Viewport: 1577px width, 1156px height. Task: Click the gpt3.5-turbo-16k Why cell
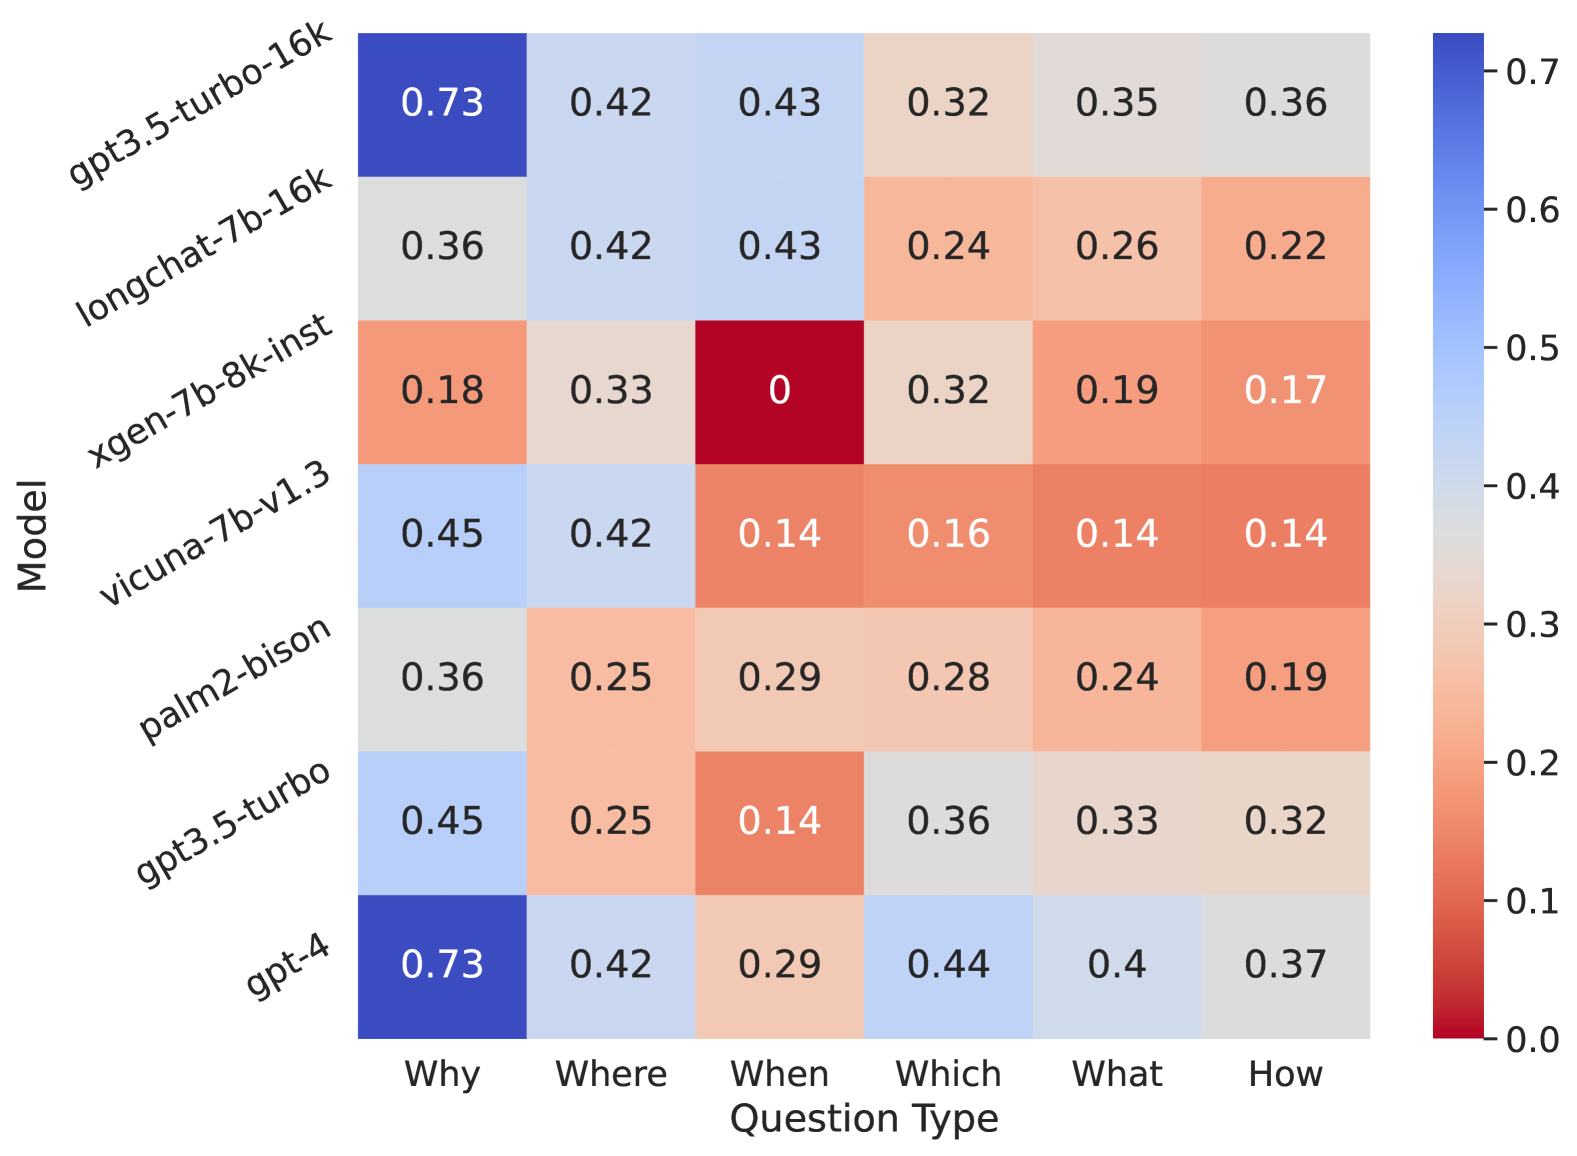pyautogui.click(x=442, y=104)
